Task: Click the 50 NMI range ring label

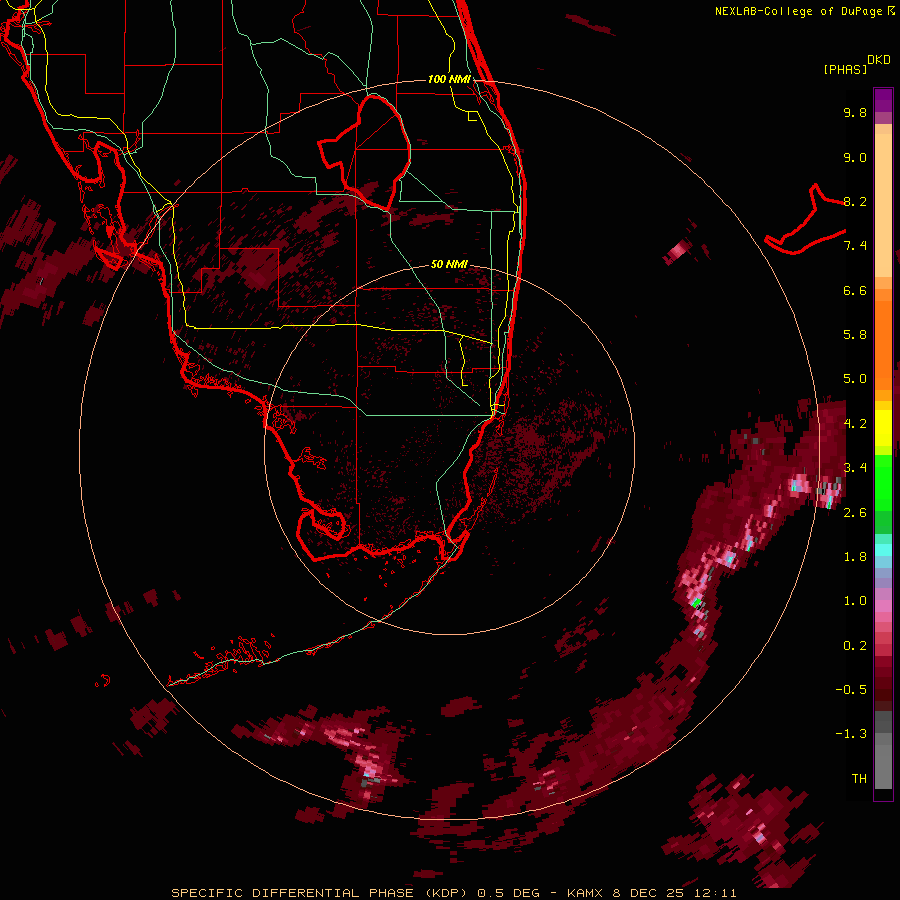Action: 449,264
